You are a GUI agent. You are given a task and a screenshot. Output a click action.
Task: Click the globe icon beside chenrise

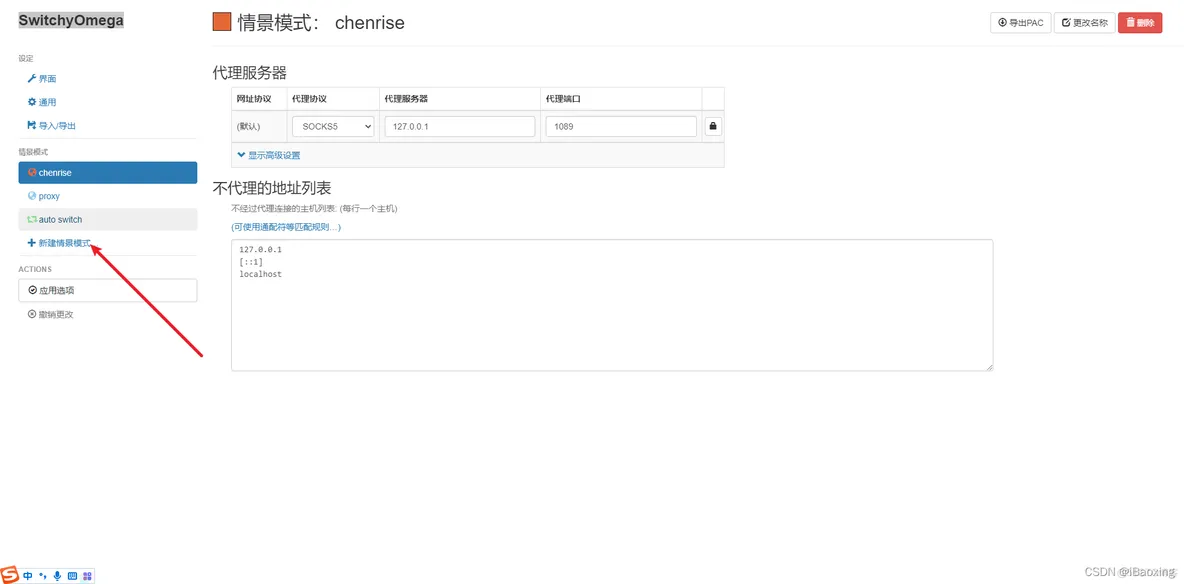click(x=32, y=172)
